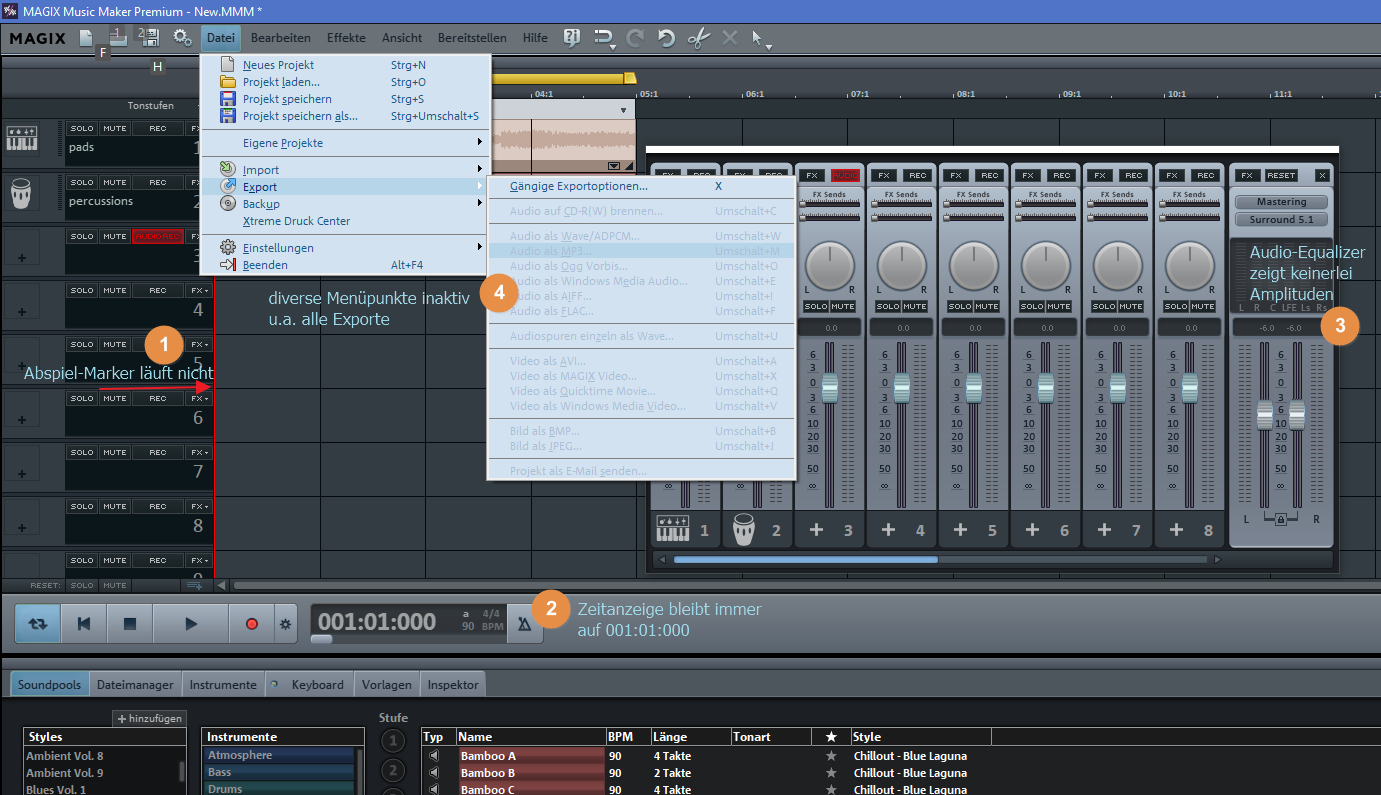This screenshot has width=1381, height=795.
Task: Select Stufe 1 pitch button
Action: (x=394, y=741)
